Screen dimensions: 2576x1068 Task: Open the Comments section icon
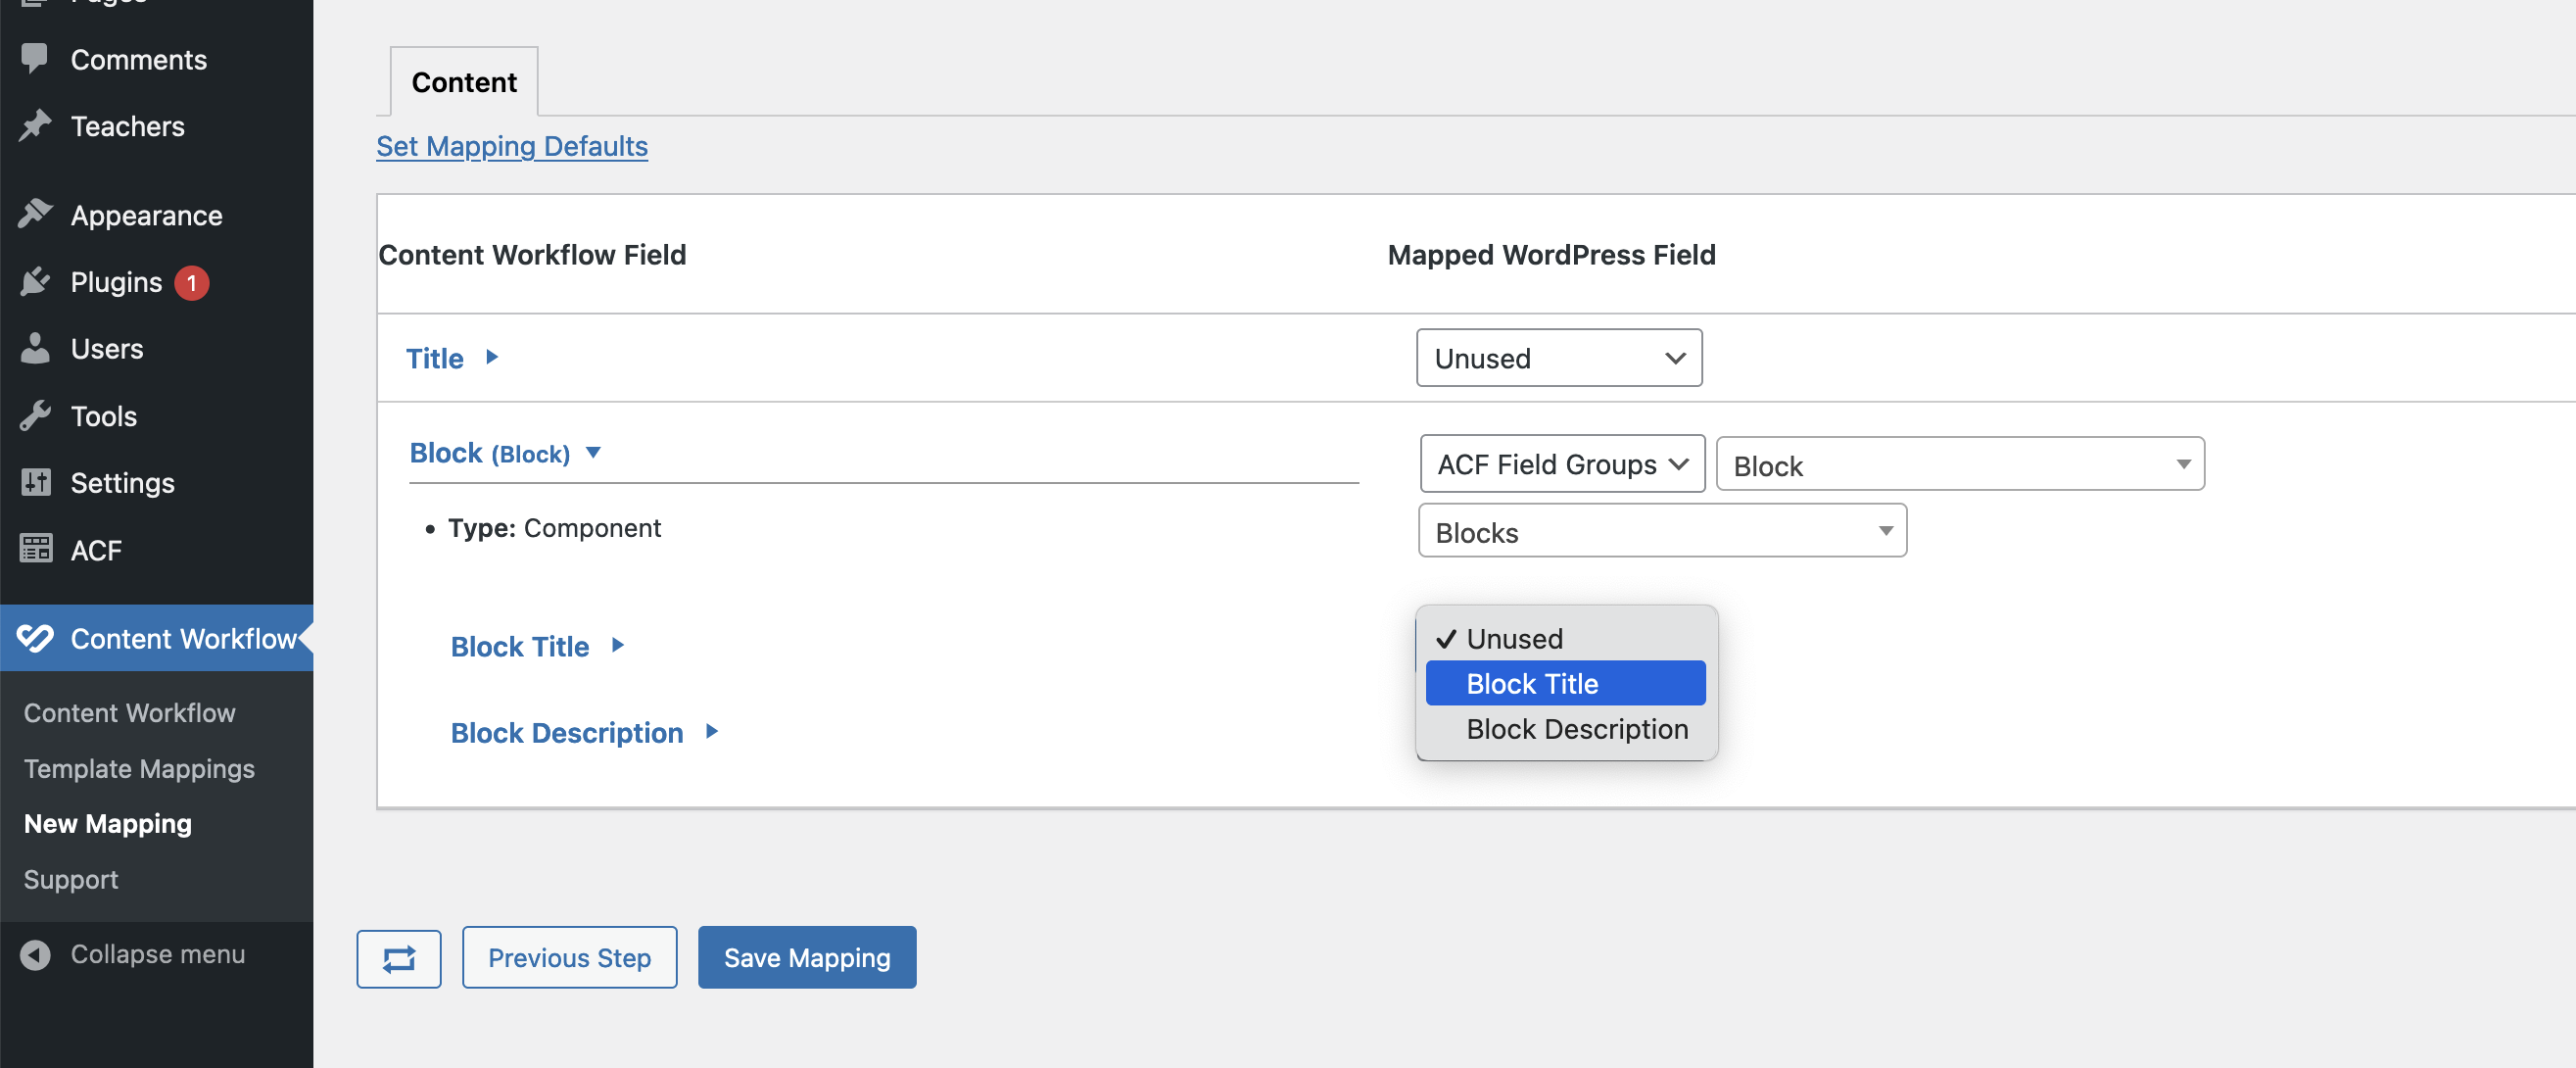coord(36,58)
